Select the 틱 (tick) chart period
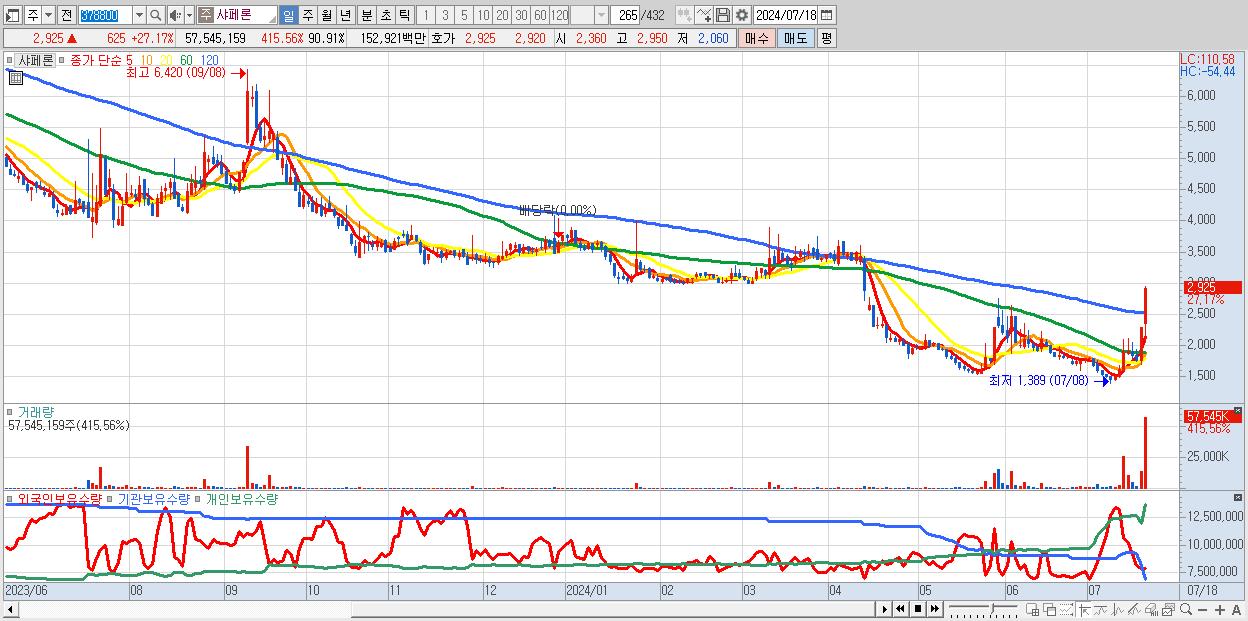Viewport: 1248px width, 621px height. (404, 15)
